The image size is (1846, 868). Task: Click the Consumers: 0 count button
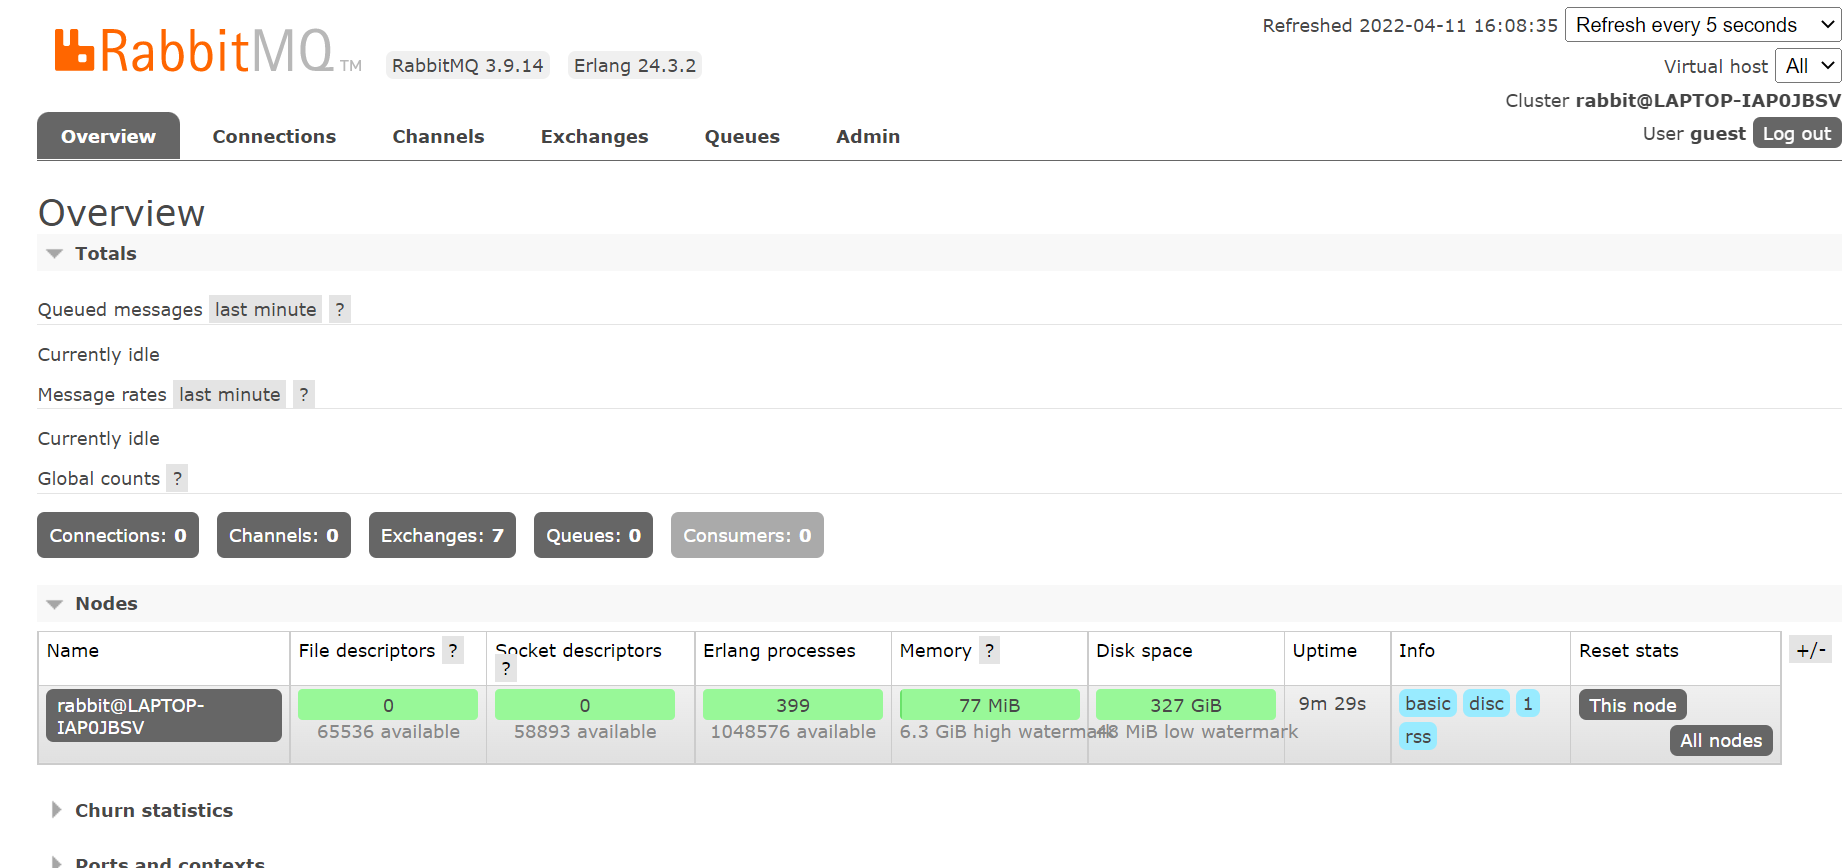tap(747, 535)
